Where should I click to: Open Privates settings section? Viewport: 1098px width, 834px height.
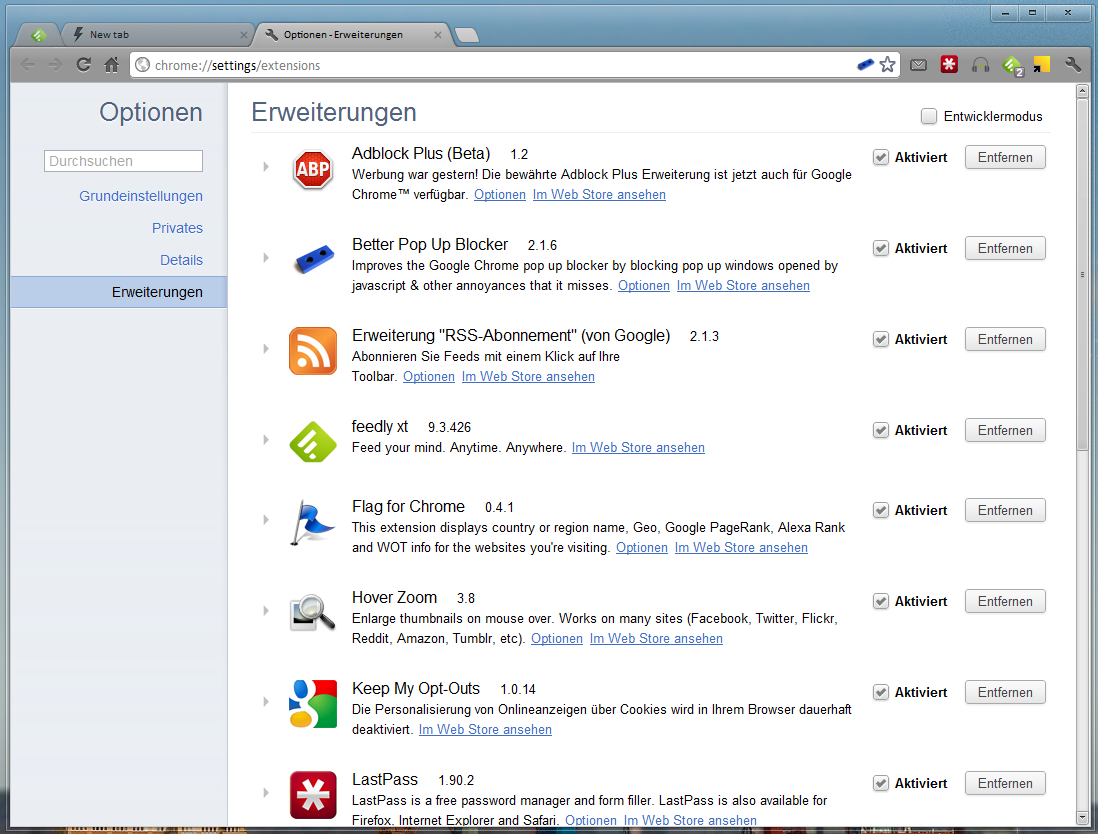click(177, 228)
